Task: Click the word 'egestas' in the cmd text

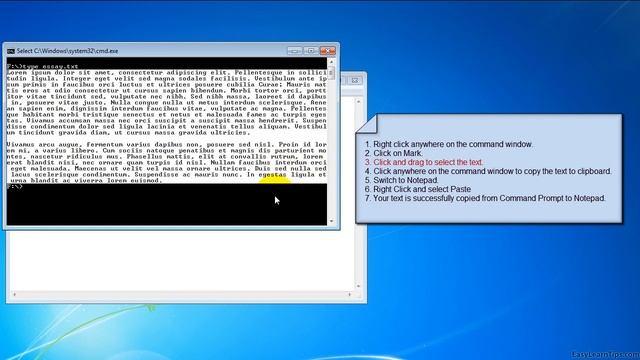Action: pos(272,175)
